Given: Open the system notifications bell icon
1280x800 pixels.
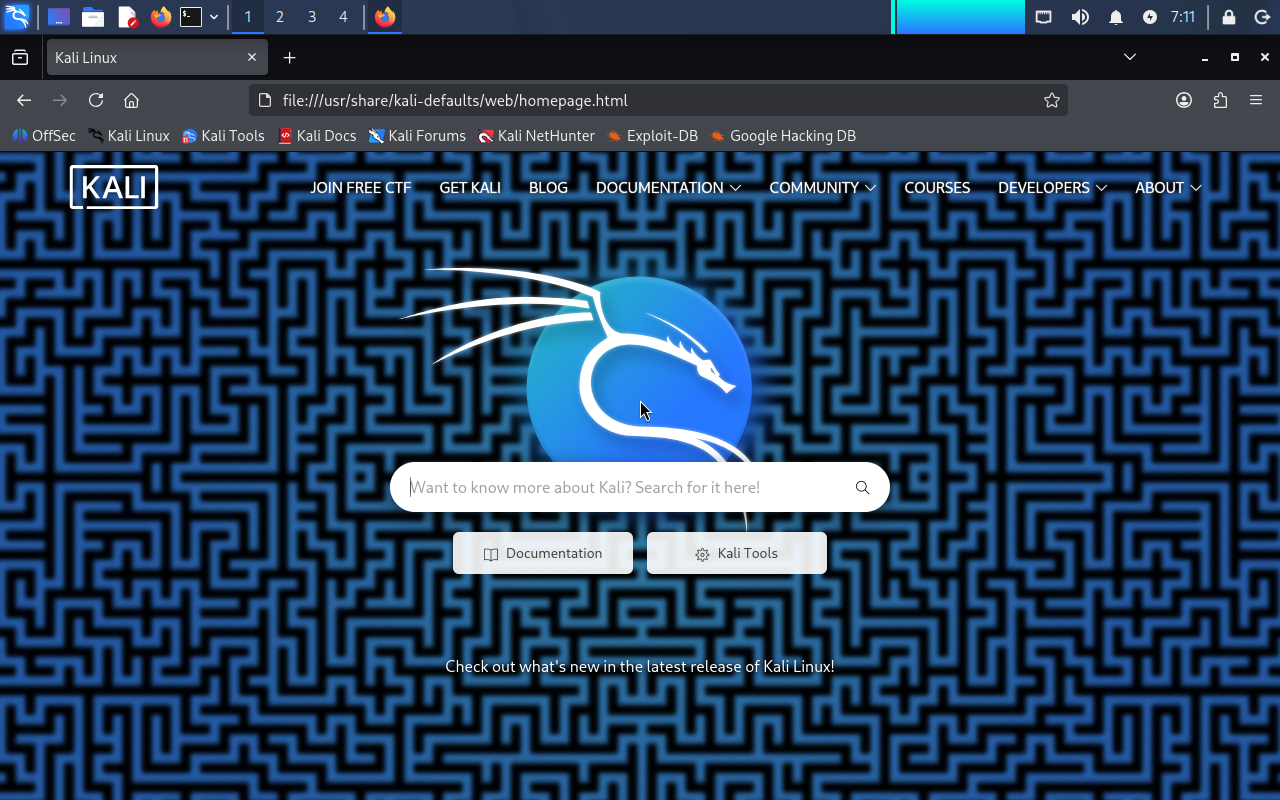Looking at the screenshot, I should (1116, 17).
